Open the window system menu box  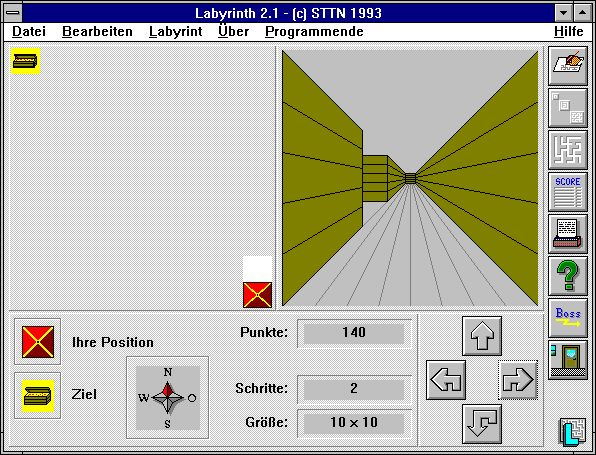(13, 13)
